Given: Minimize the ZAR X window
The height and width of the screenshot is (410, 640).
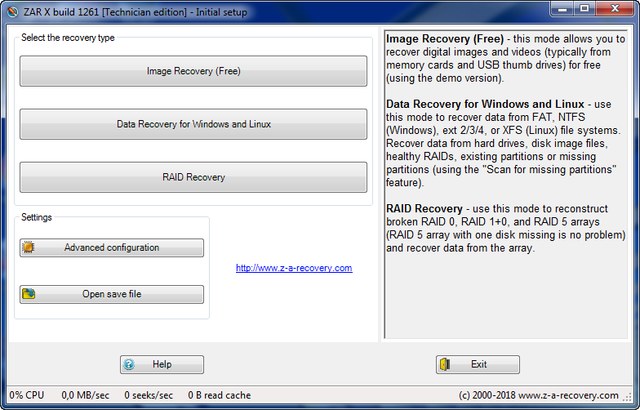Looking at the screenshot, I should click(562, 8).
